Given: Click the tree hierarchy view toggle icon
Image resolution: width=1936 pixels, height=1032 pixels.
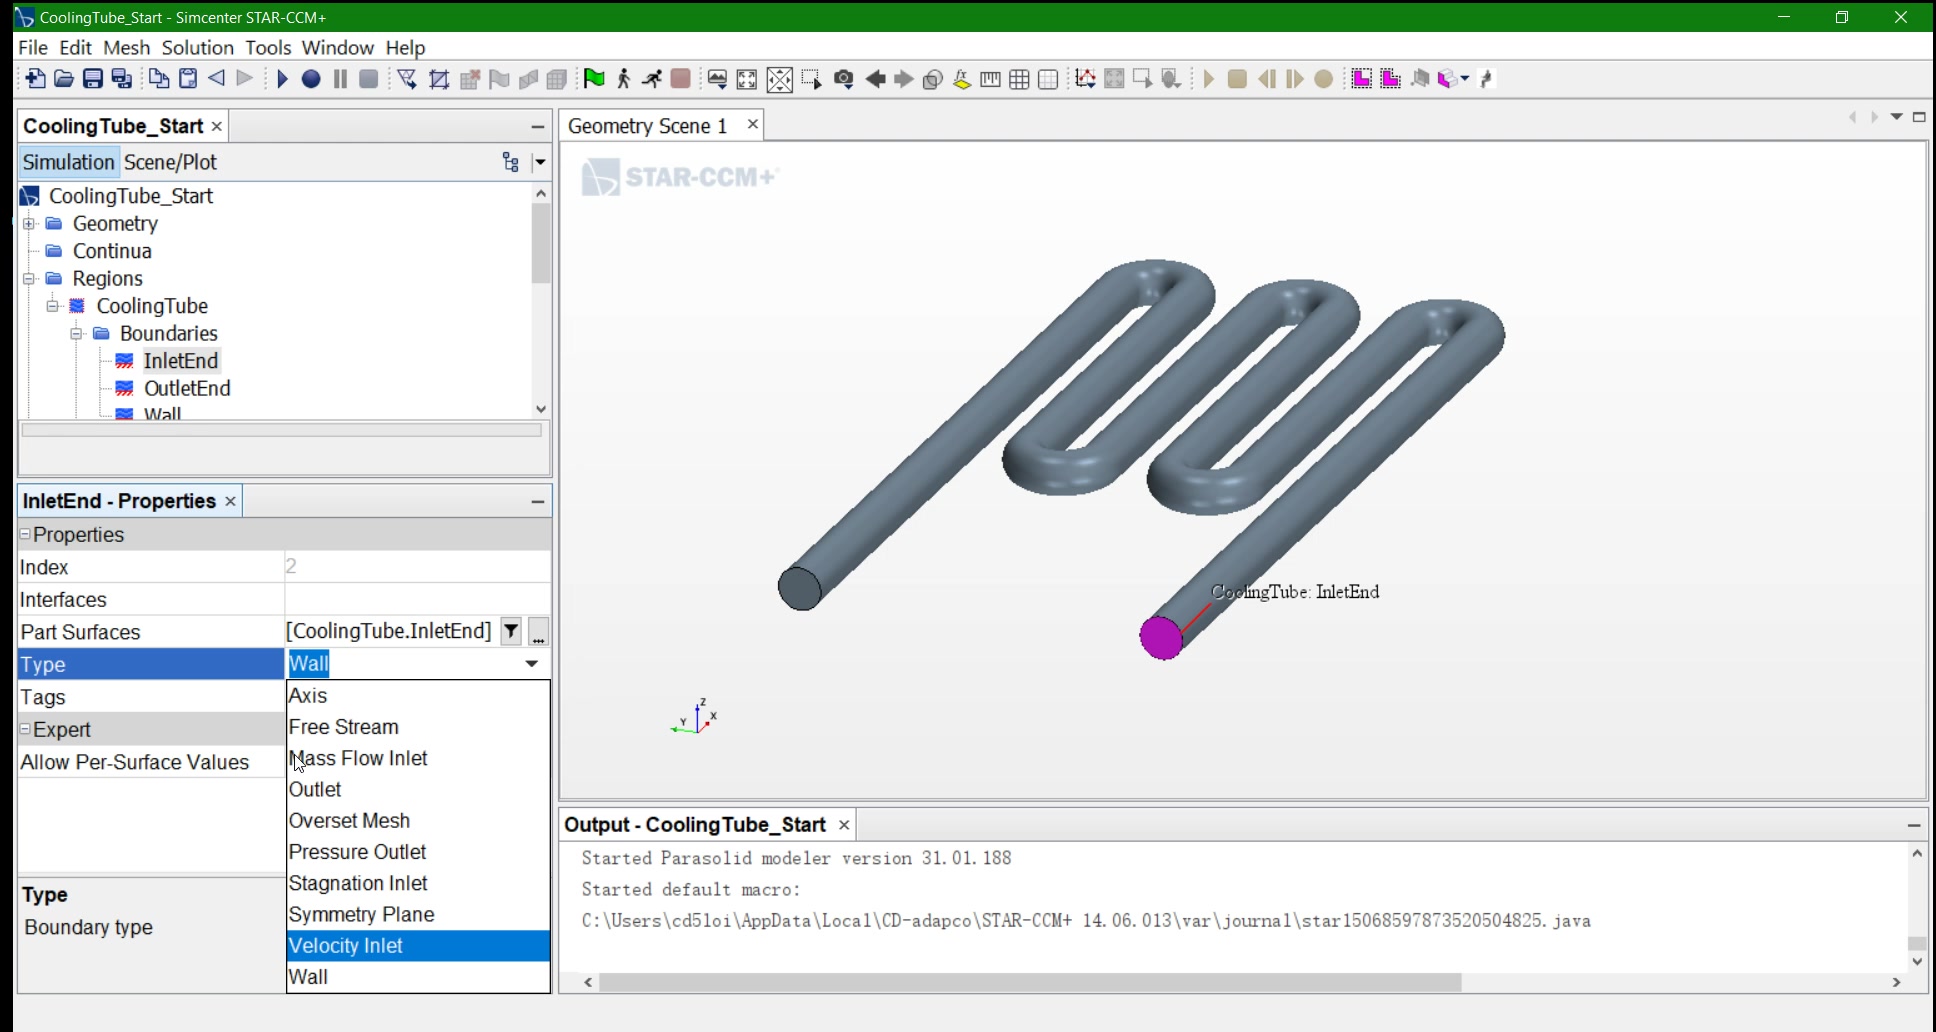Looking at the screenshot, I should [511, 162].
